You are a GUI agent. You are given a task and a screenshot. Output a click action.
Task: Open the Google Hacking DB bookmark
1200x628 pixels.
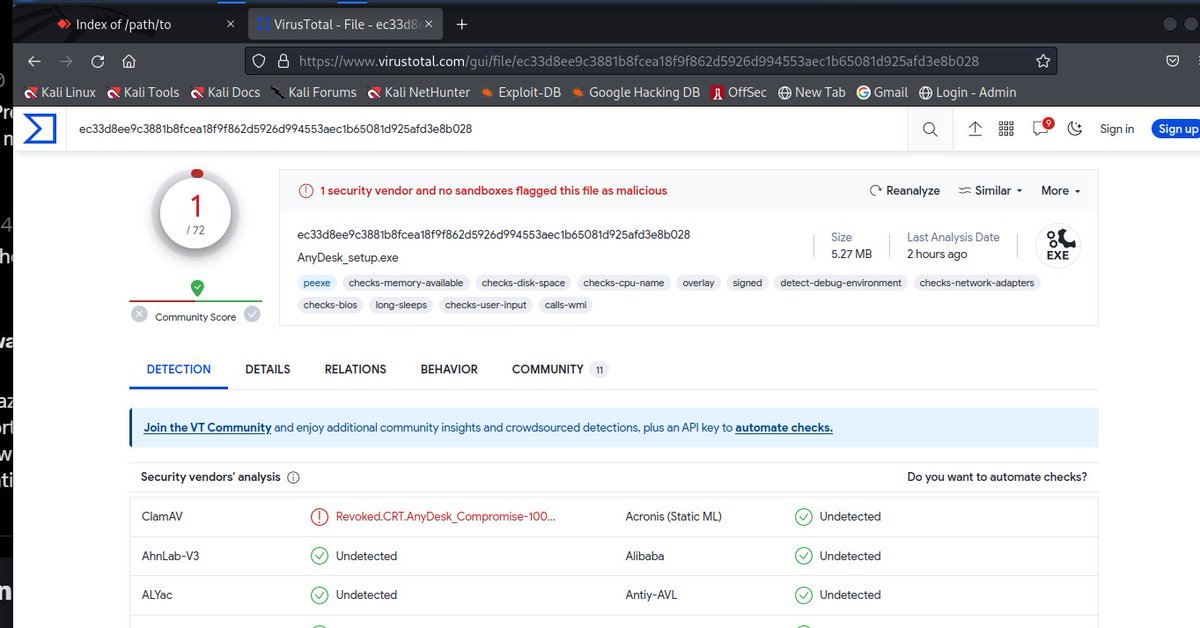[x=636, y=92]
